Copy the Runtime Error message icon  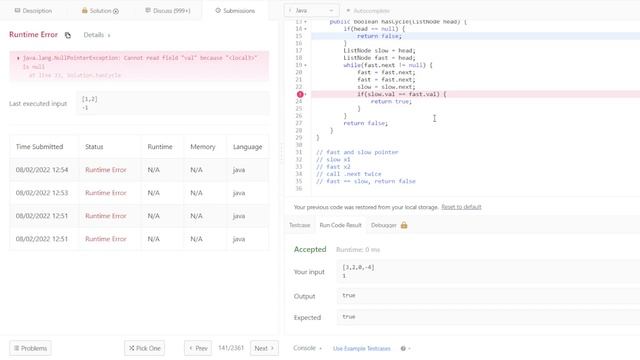(x=68, y=35)
